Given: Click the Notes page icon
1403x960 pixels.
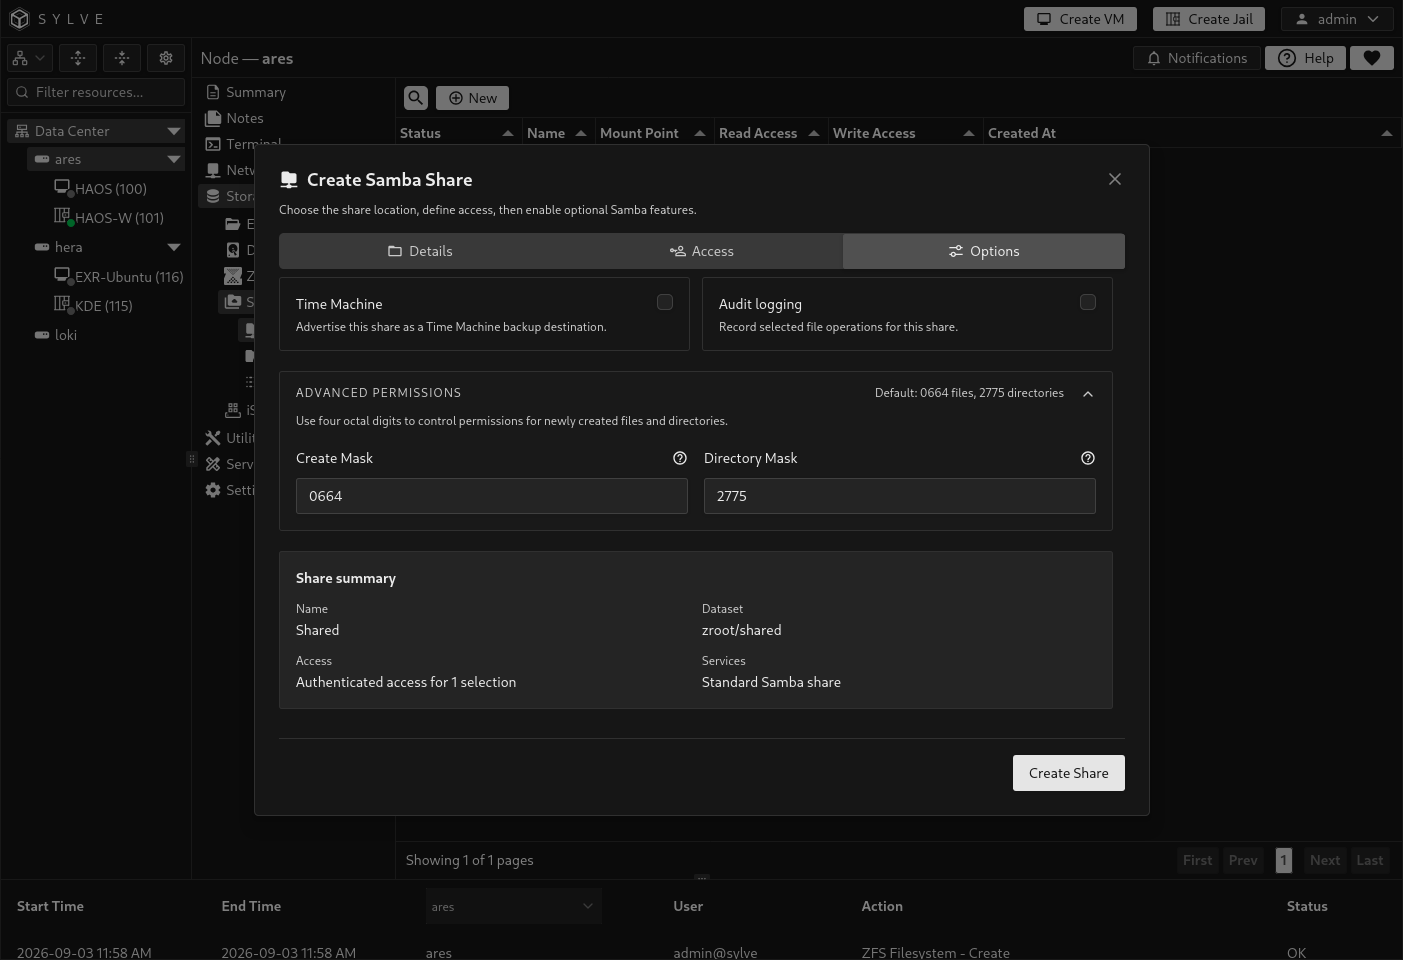Looking at the screenshot, I should (213, 118).
